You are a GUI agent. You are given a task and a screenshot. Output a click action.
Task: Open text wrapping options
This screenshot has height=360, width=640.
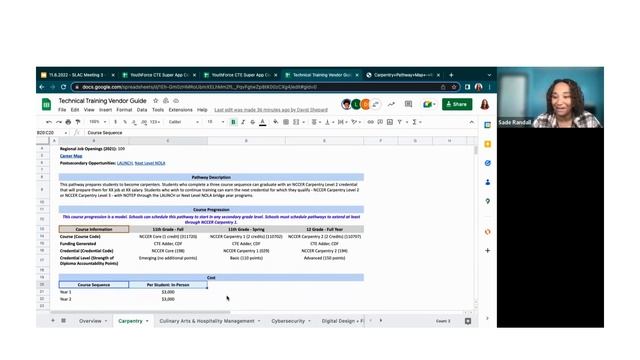click(x=342, y=122)
